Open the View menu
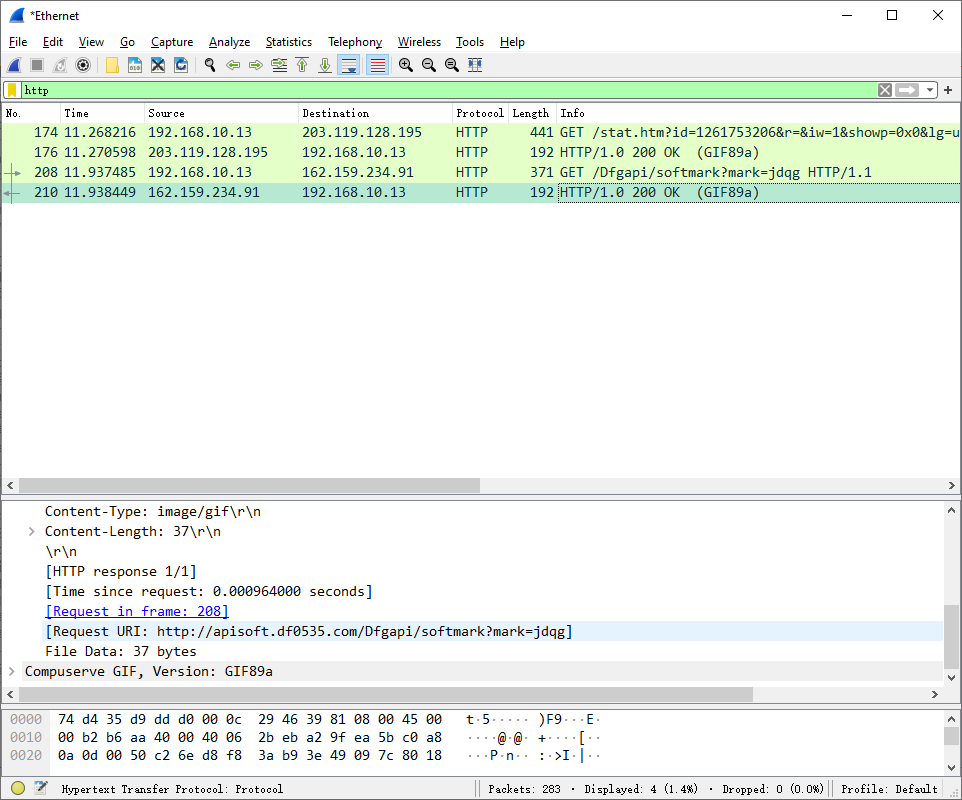This screenshot has height=800, width=962. tap(91, 42)
